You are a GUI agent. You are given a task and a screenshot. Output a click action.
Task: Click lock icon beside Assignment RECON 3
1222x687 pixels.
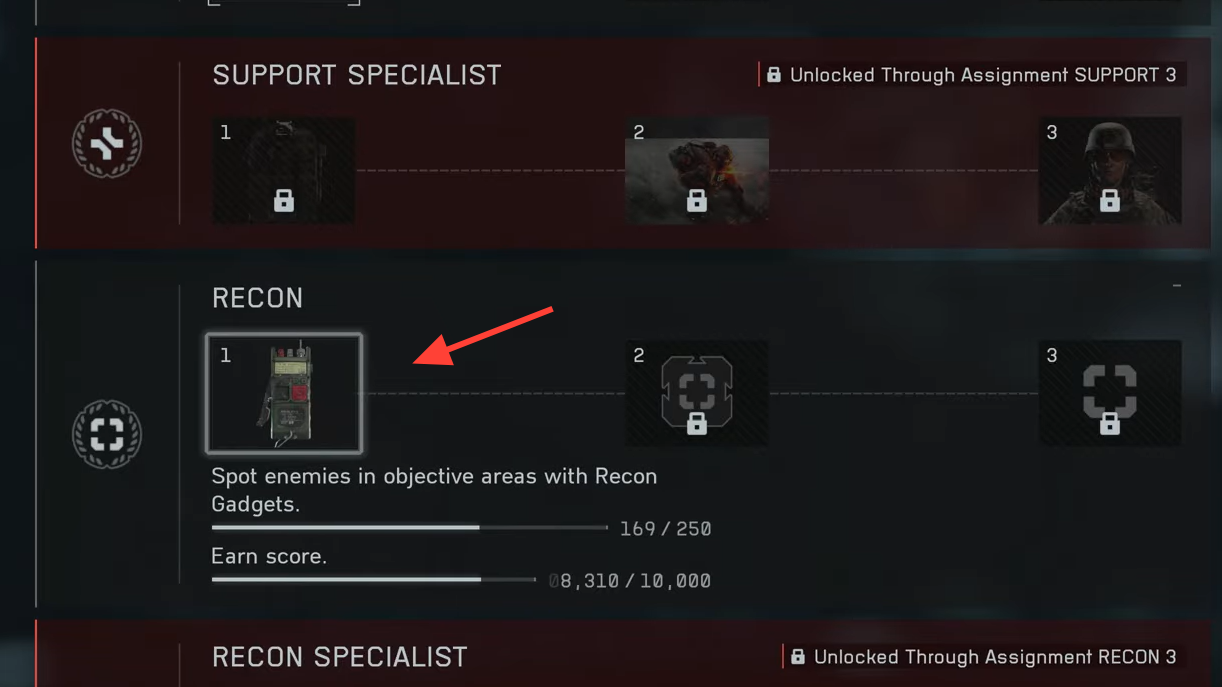pyautogui.click(x=797, y=657)
